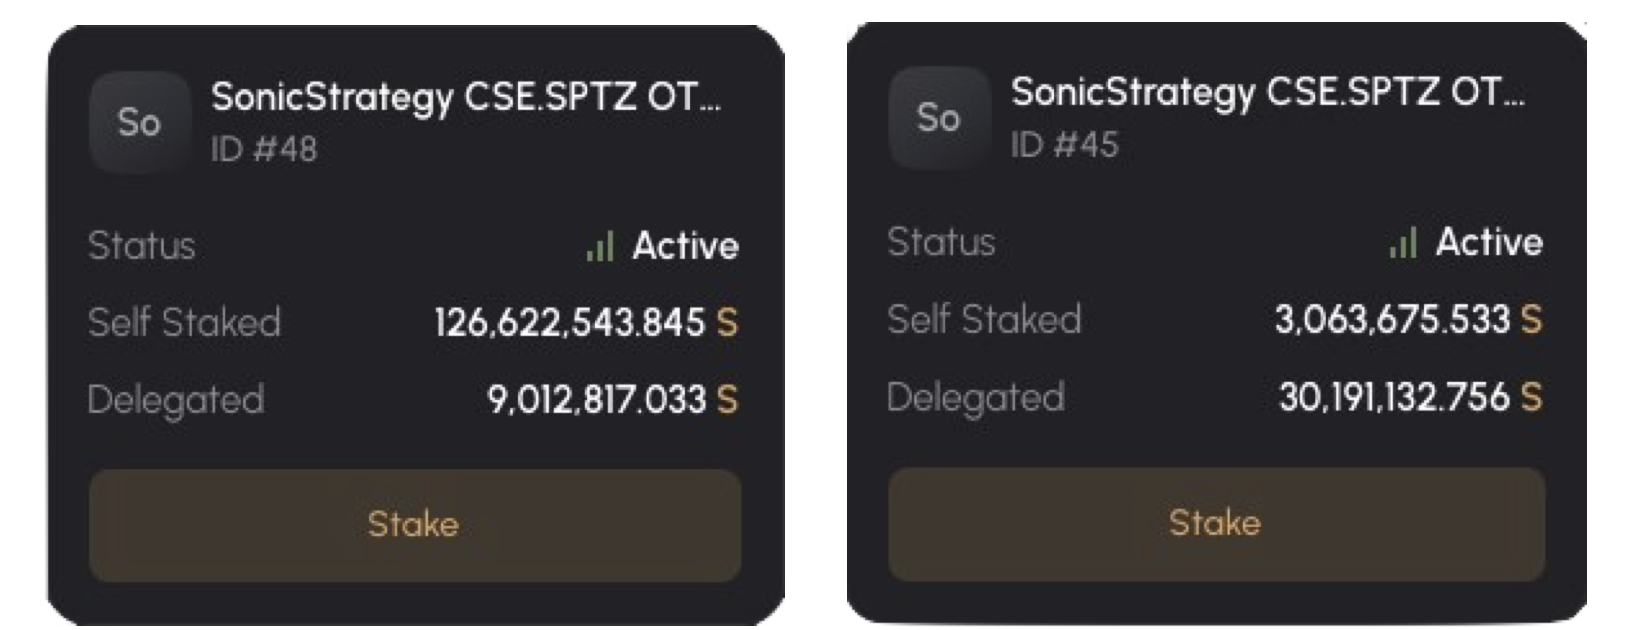Click the So avatar on validator #48
Screen dimensions: 1634x630
point(139,123)
